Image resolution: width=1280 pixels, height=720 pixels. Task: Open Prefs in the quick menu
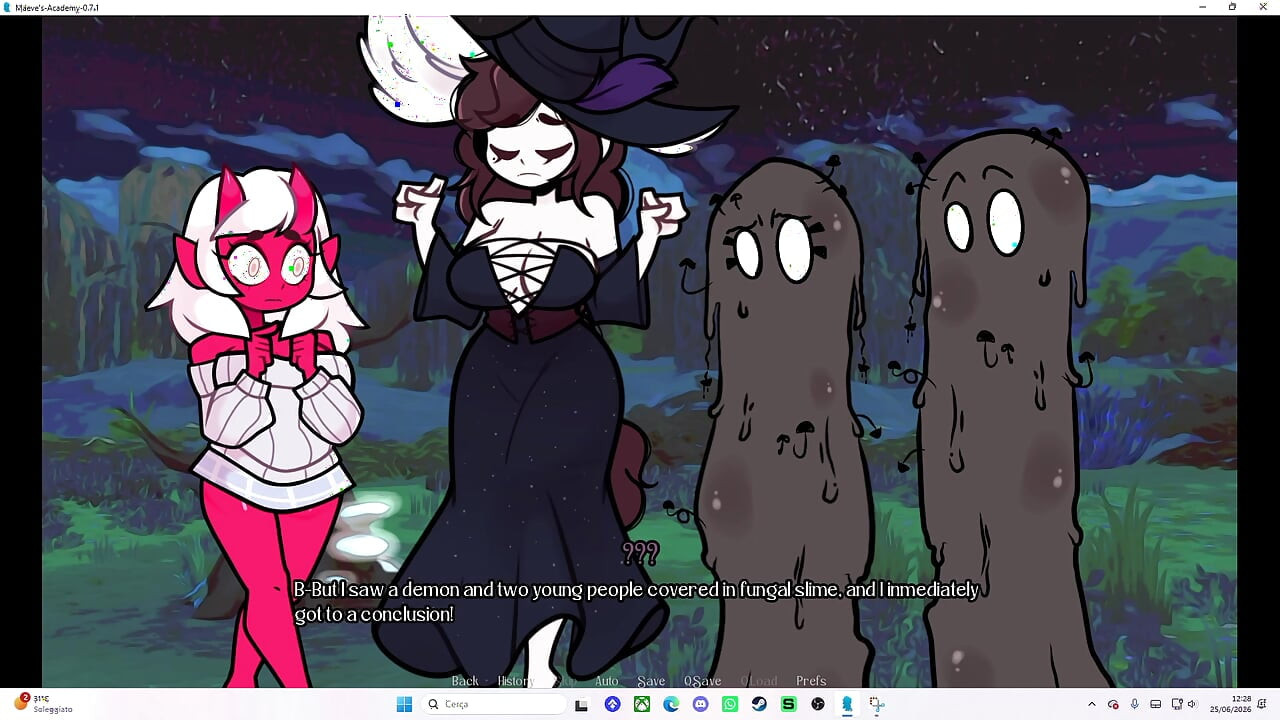[811, 681]
